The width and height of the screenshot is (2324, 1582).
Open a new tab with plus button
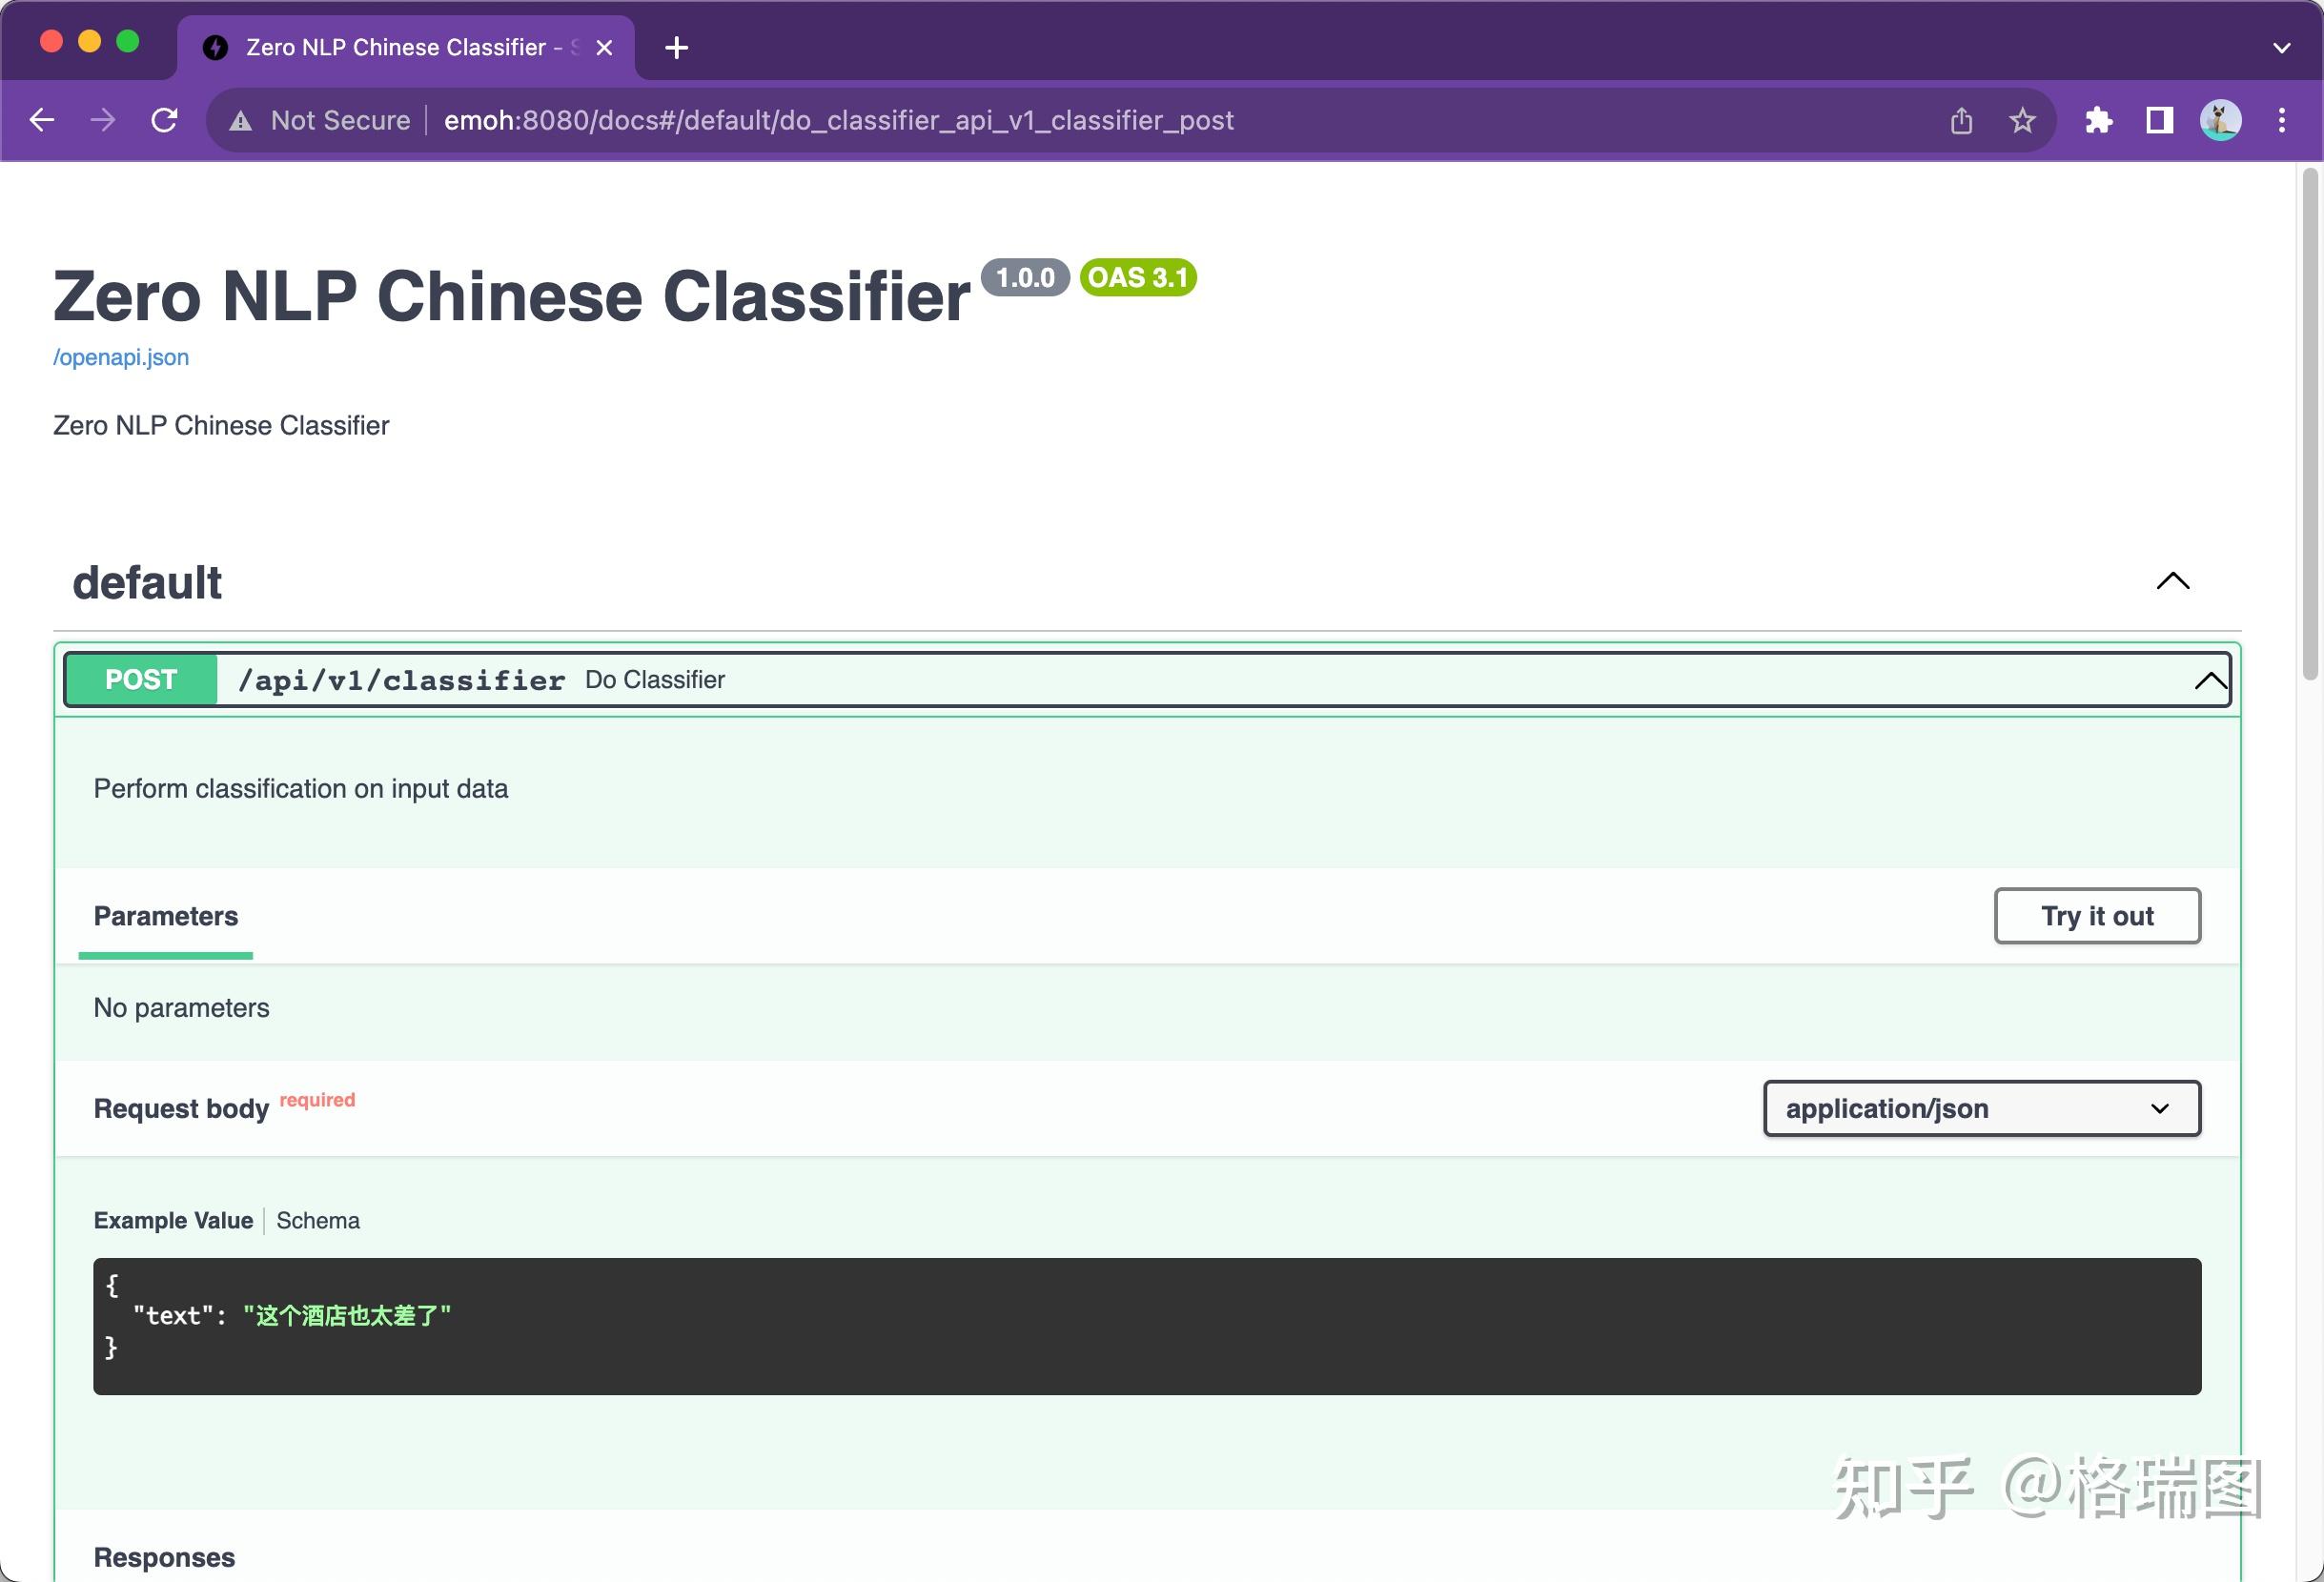coord(676,47)
